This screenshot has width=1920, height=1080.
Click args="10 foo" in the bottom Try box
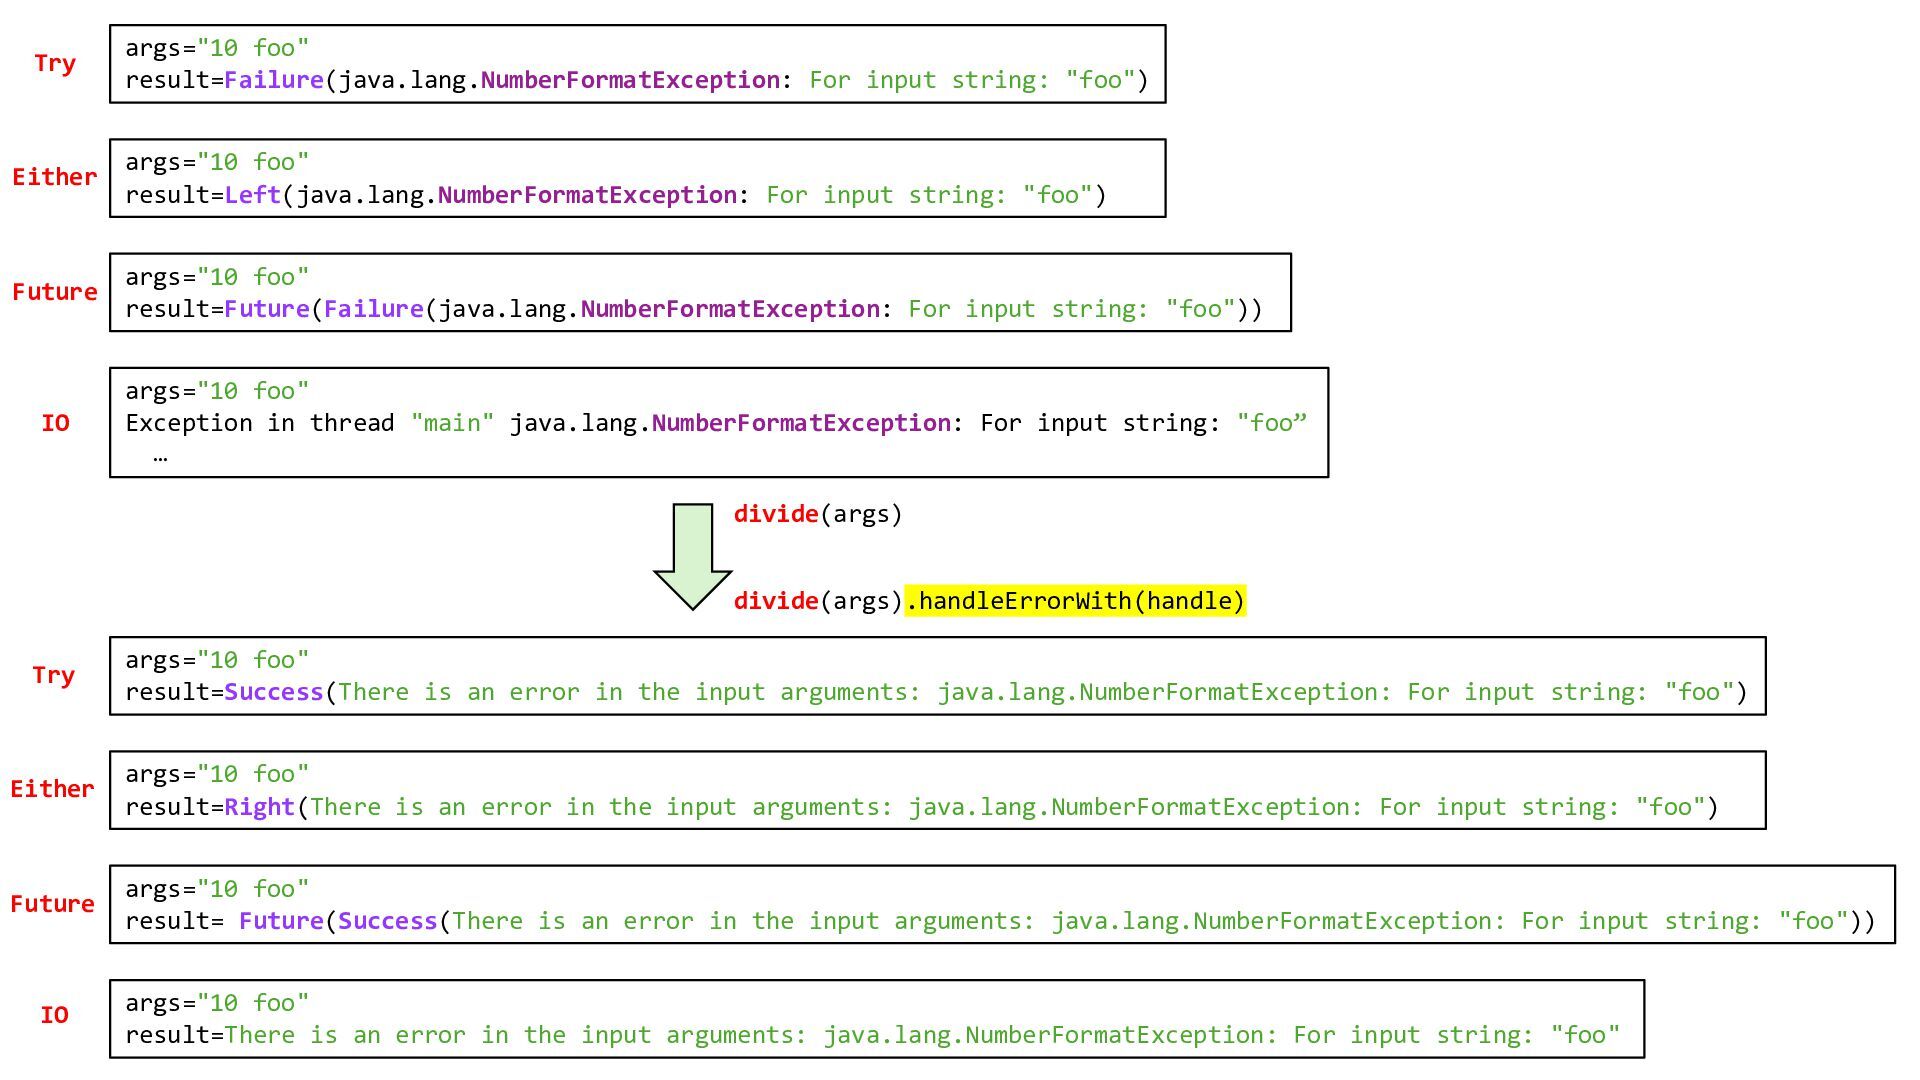[217, 660]
